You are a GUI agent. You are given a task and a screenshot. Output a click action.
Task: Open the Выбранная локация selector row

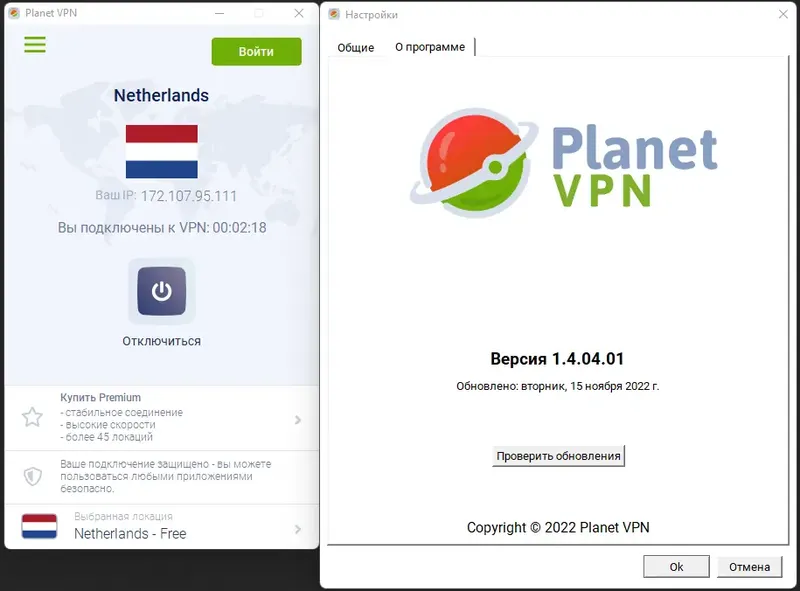[162, 527]
